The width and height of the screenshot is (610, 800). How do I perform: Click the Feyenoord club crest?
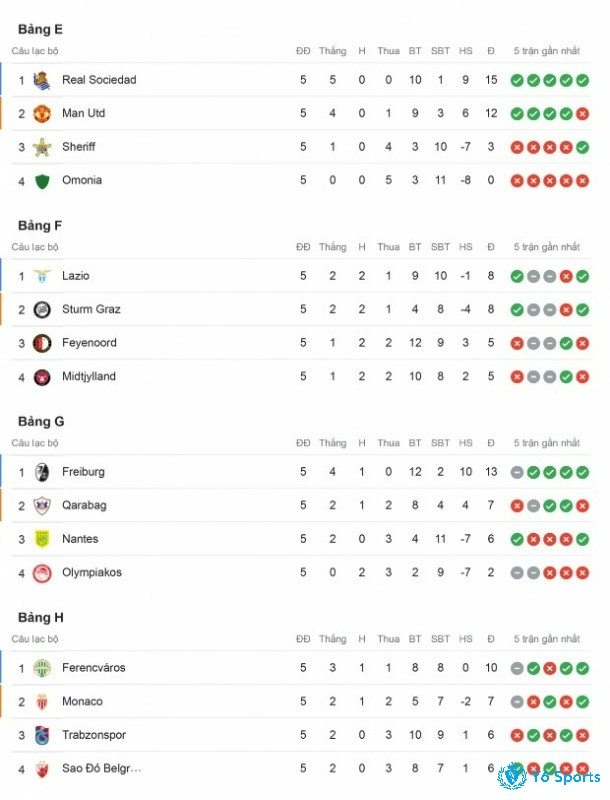click(x=42, y=343)
